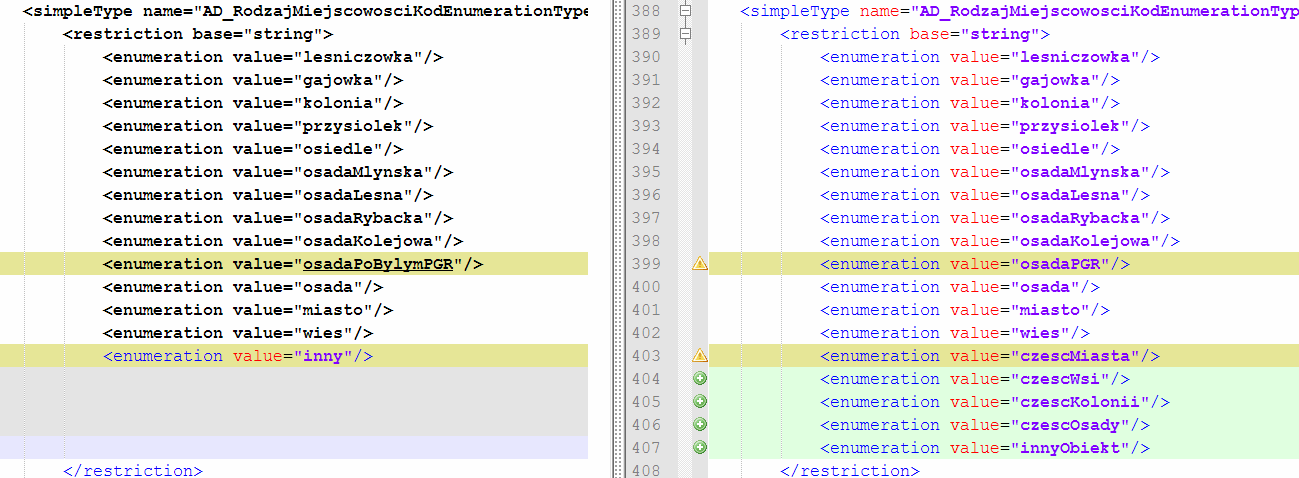The height and width of the screenshot is (478, 1299).
Task: Select line number 401 in the gutter
Action: pyautogui.click(x=646, y=310)
